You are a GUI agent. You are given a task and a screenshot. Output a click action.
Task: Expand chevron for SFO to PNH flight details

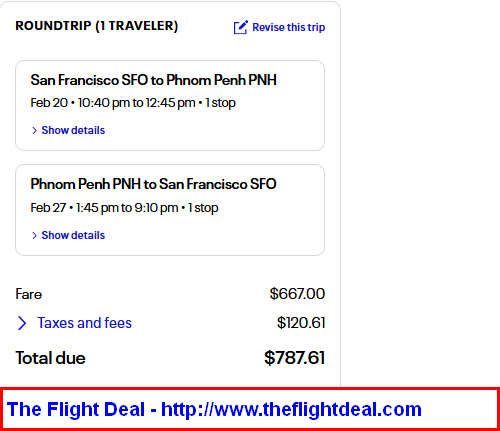(34, 130)
